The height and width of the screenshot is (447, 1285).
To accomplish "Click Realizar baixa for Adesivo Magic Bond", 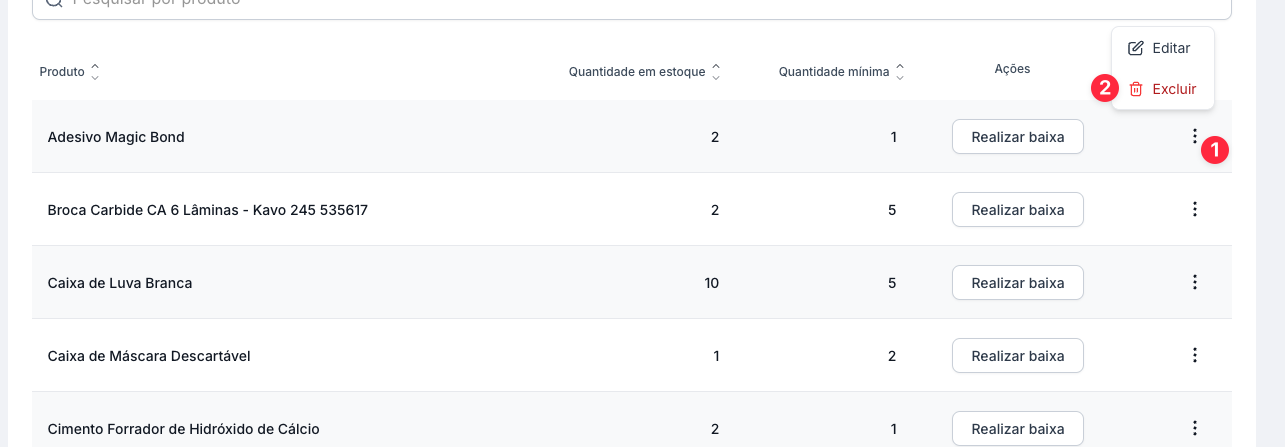I will [1017, 137].
